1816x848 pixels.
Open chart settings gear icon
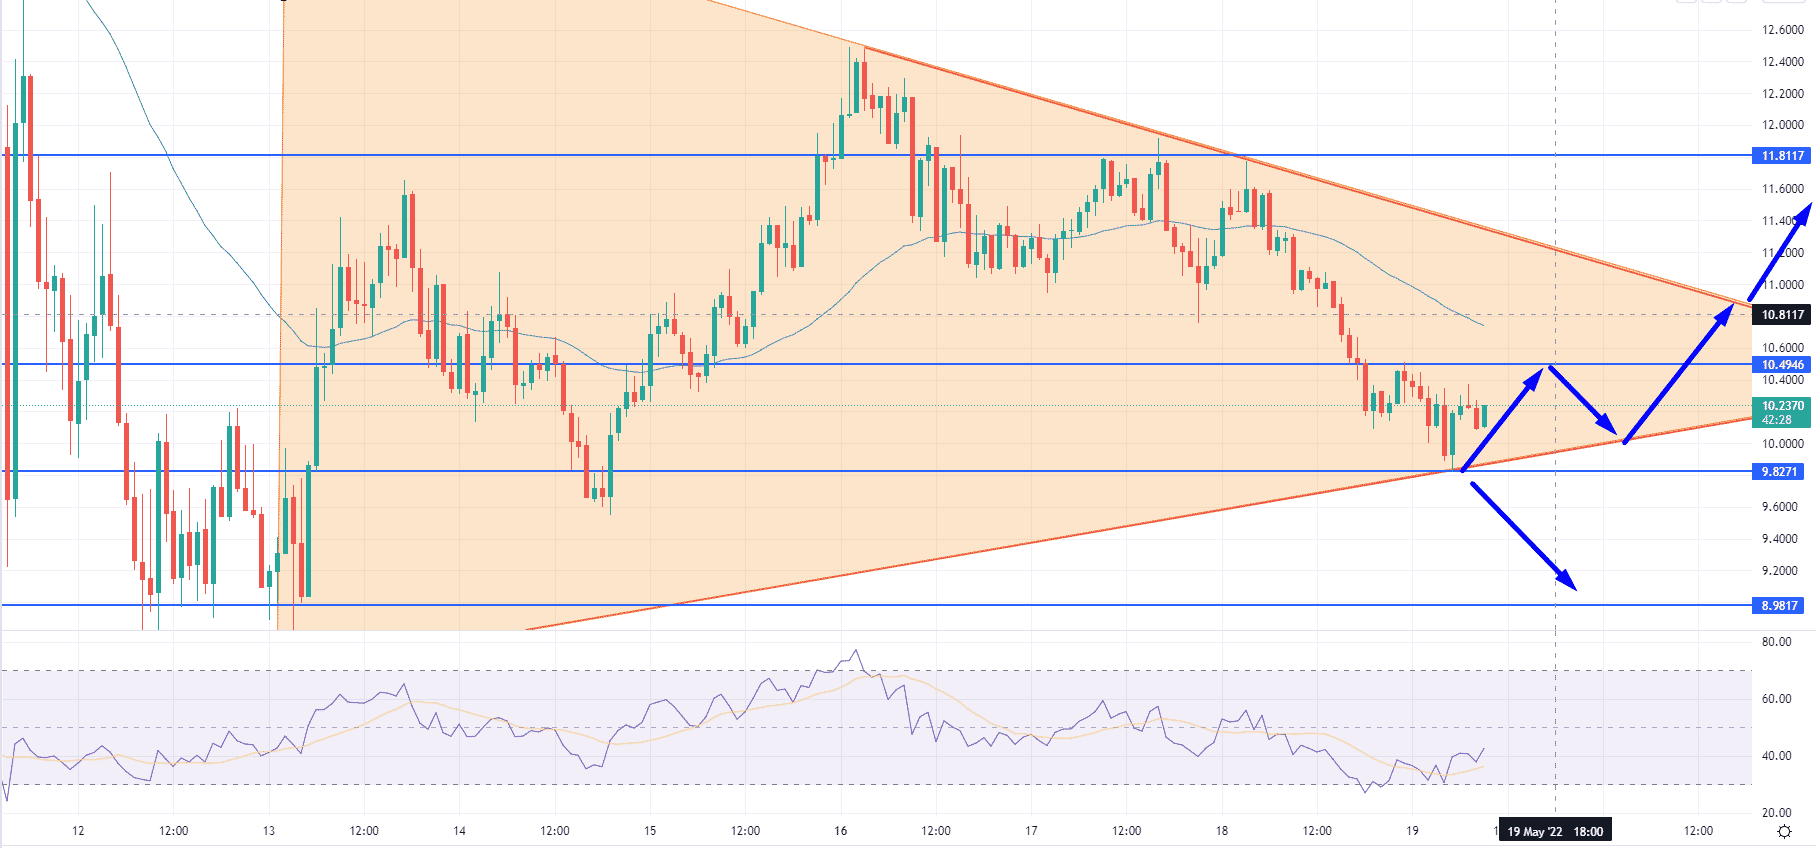coord(1784,831)
